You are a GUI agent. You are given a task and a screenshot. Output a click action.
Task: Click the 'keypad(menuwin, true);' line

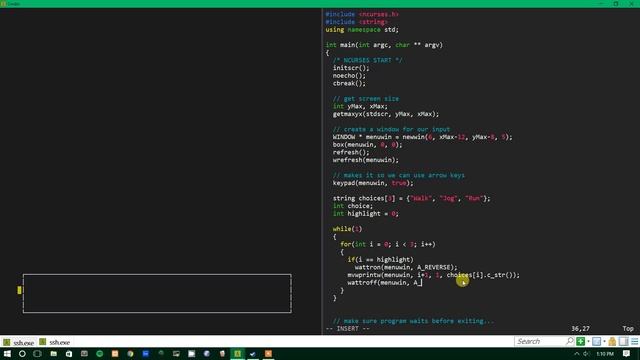point(373,183)
